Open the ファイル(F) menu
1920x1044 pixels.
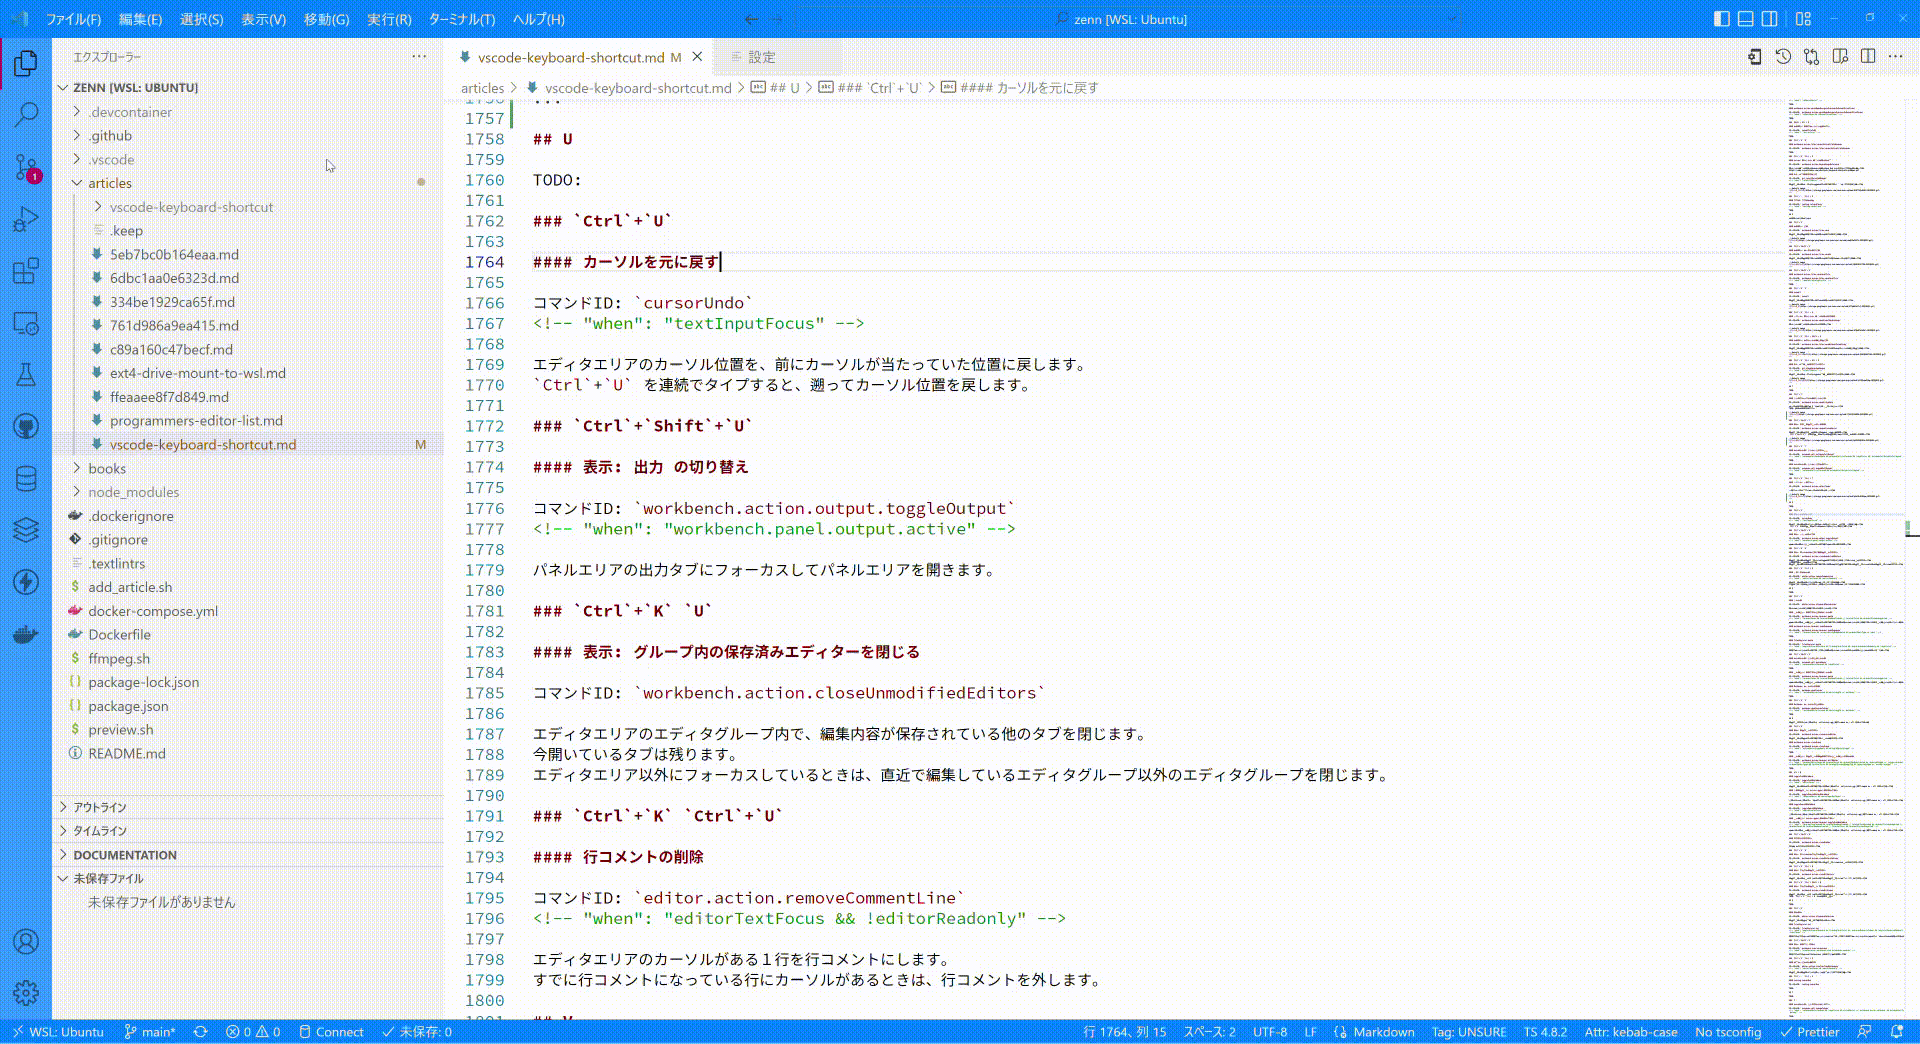point(74,19)
